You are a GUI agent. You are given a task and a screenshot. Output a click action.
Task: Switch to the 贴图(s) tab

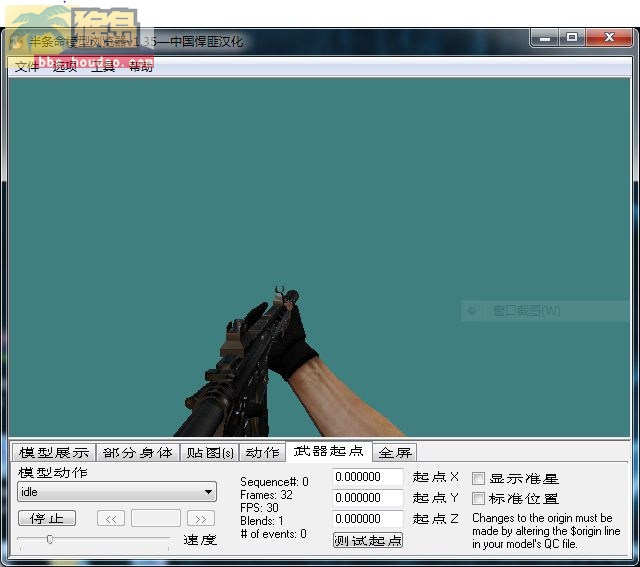(210, 452)
